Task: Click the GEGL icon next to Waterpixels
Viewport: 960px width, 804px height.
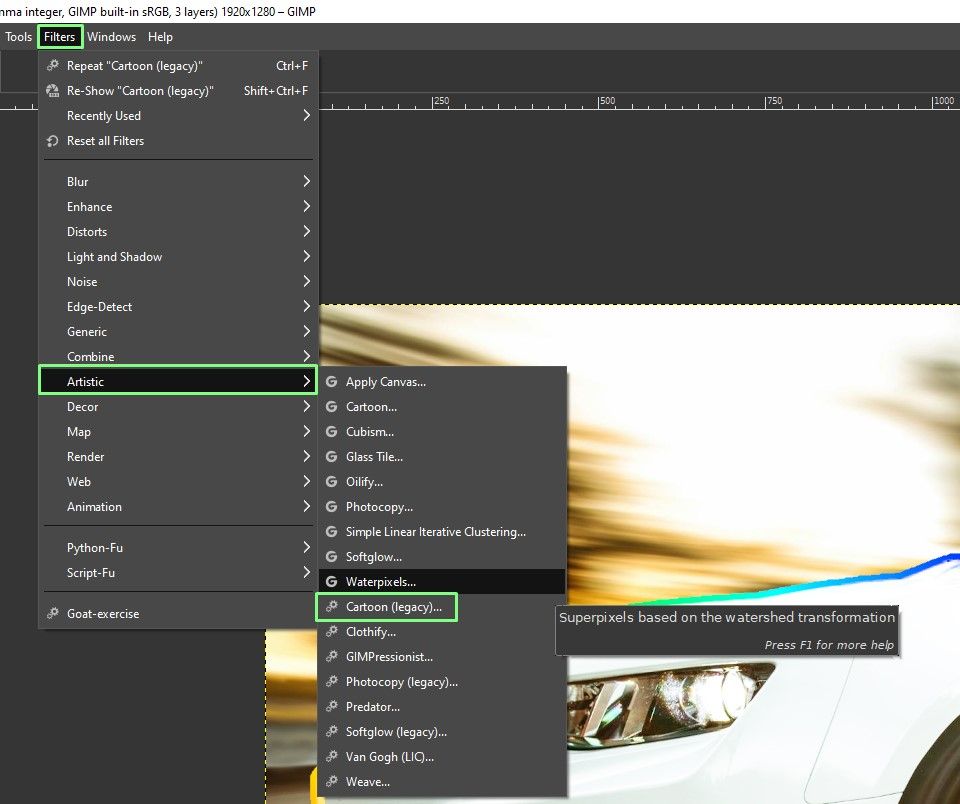Action: click(331, 582)
